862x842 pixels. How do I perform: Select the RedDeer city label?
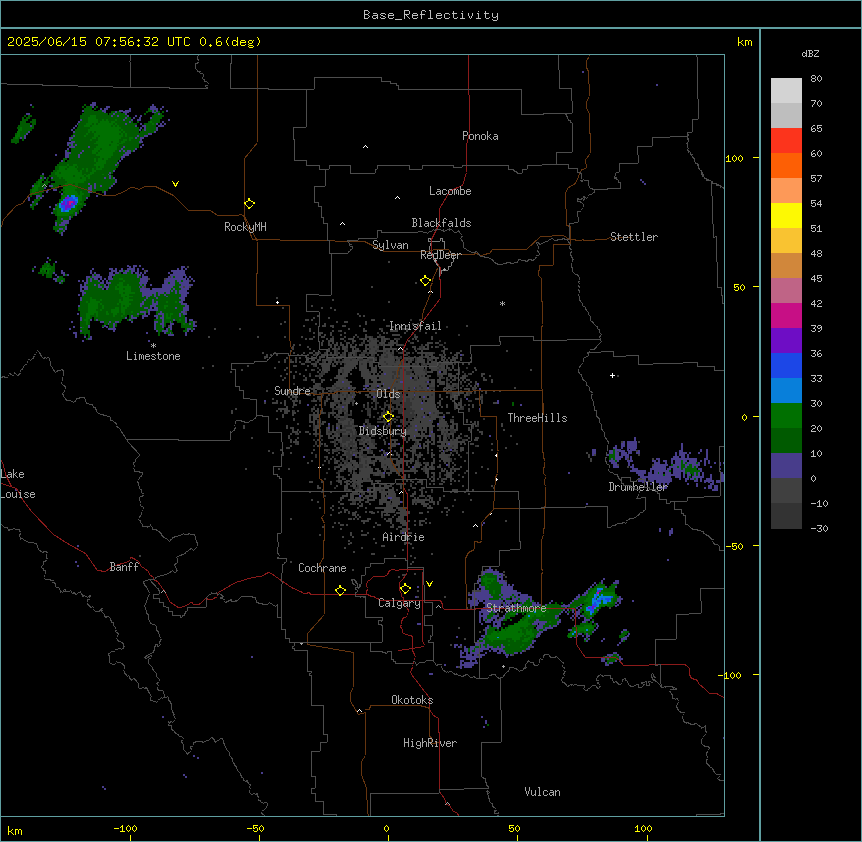coord(440,255)
